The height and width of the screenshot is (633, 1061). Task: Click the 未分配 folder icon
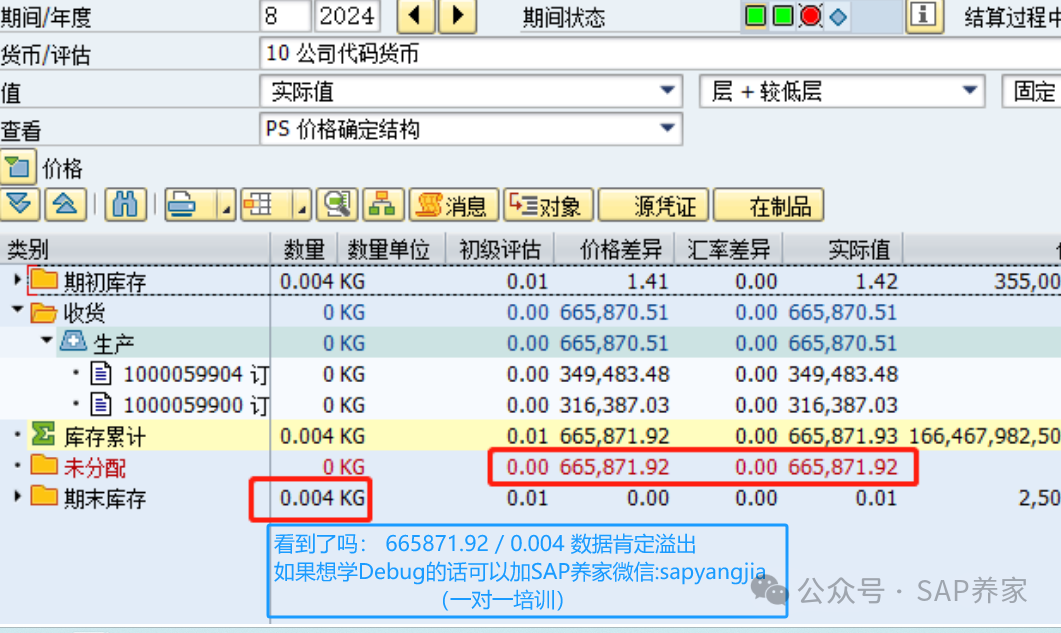pyautogui.click(x=44, y=465)
